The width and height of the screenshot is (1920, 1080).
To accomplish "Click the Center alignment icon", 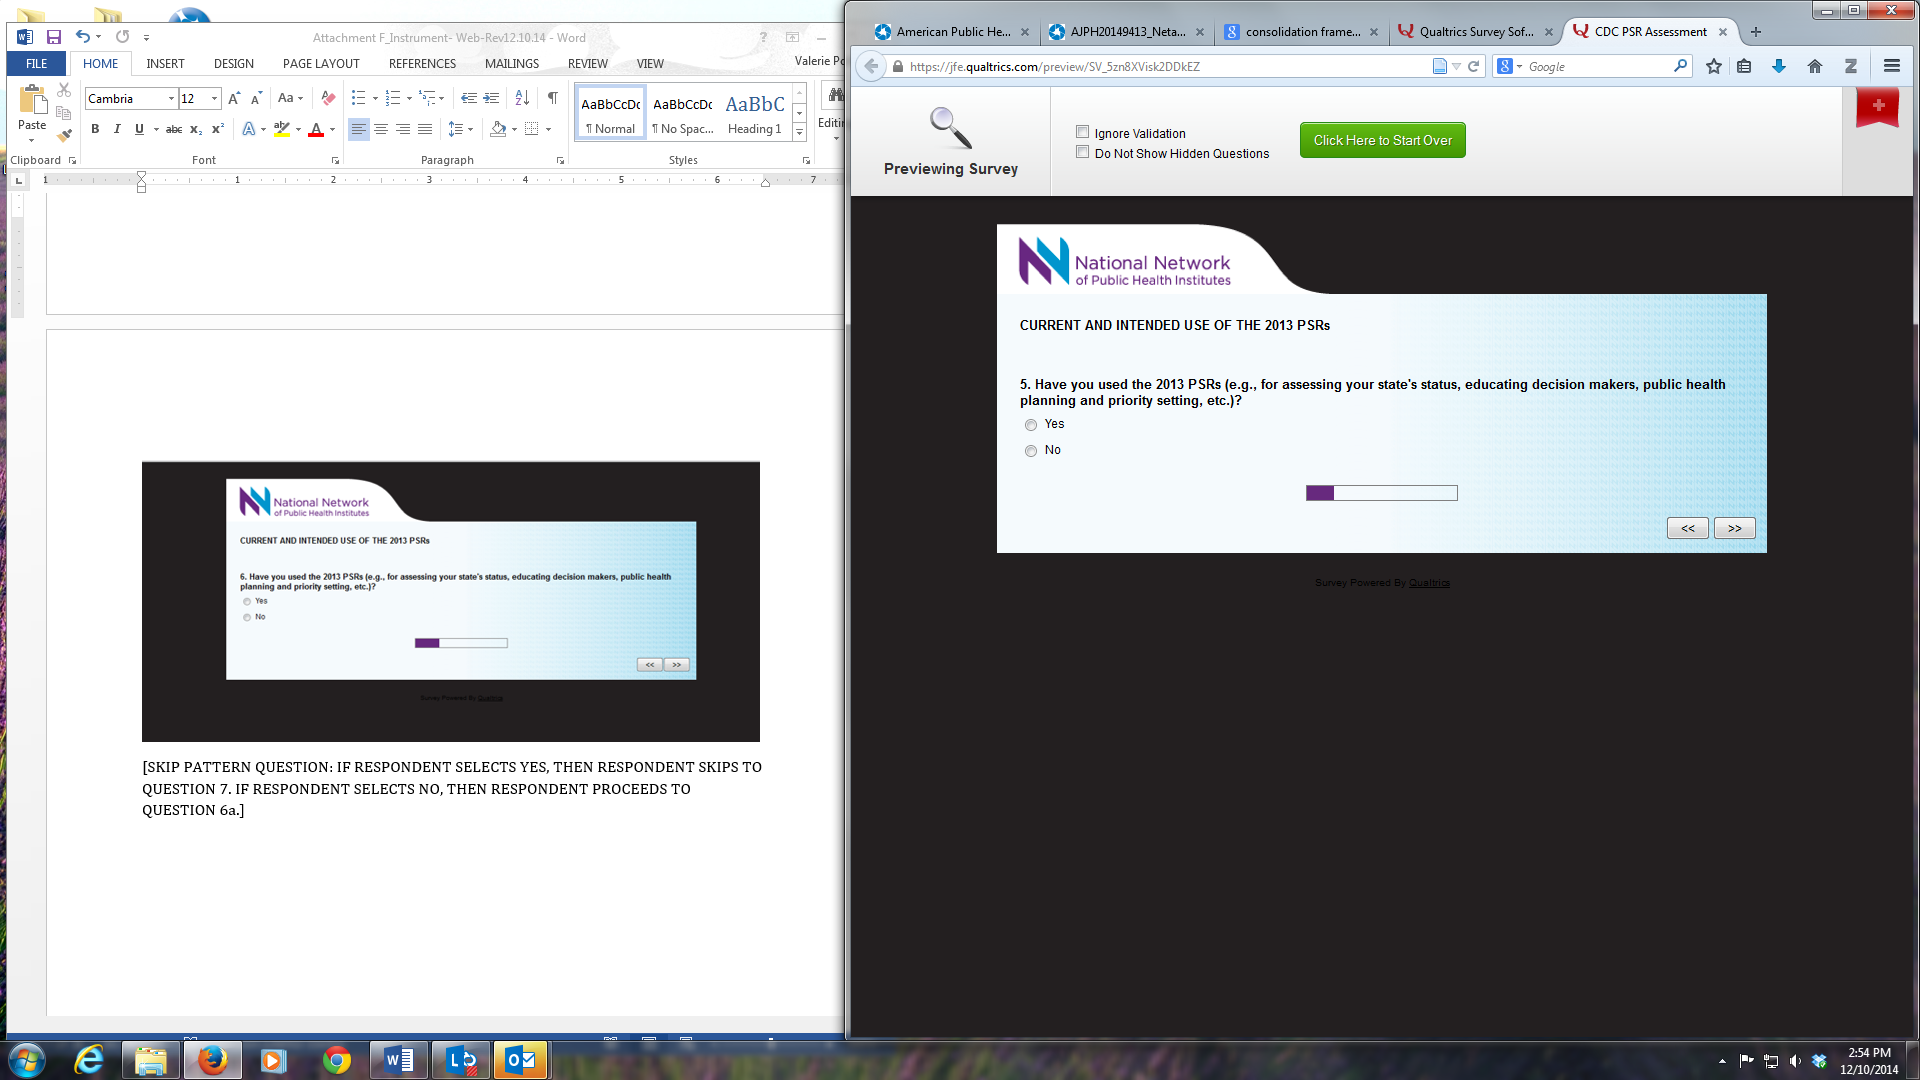I will [x=381, y=129].
